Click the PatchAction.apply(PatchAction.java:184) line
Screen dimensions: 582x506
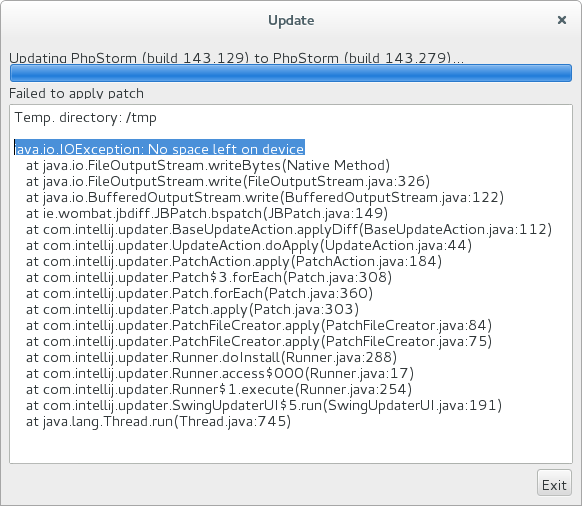pos(234,261)
